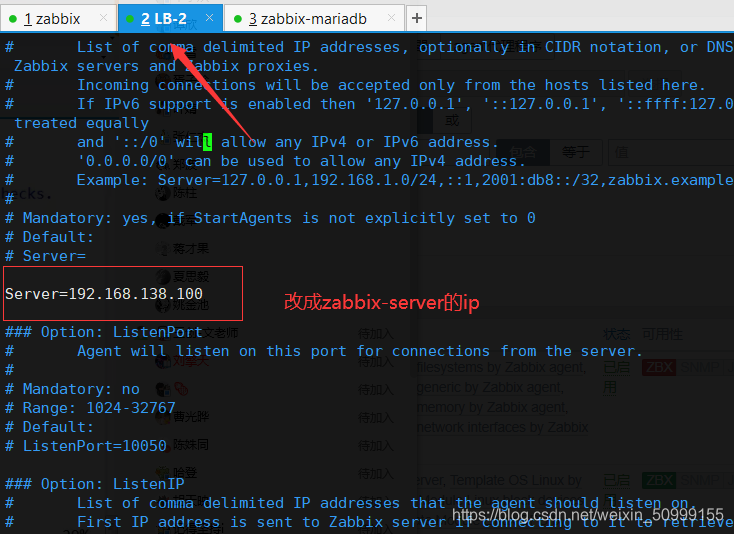734x534 pixels.
Task: Click the '# Default:' line above ListenPort=10050
Action: click(50, 427)
